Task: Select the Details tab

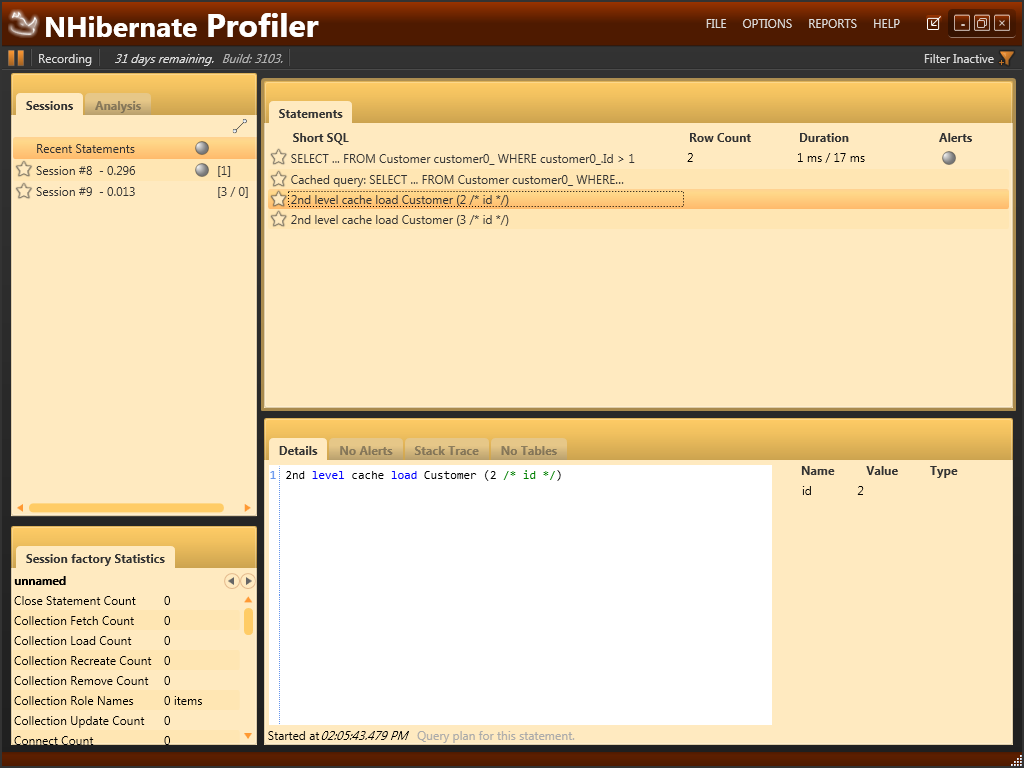Action: coord(298,450)
